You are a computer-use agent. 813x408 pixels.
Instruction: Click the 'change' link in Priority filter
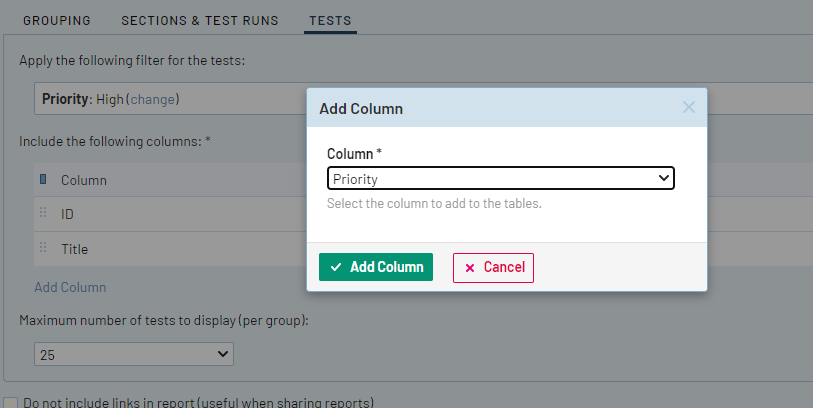153,99
